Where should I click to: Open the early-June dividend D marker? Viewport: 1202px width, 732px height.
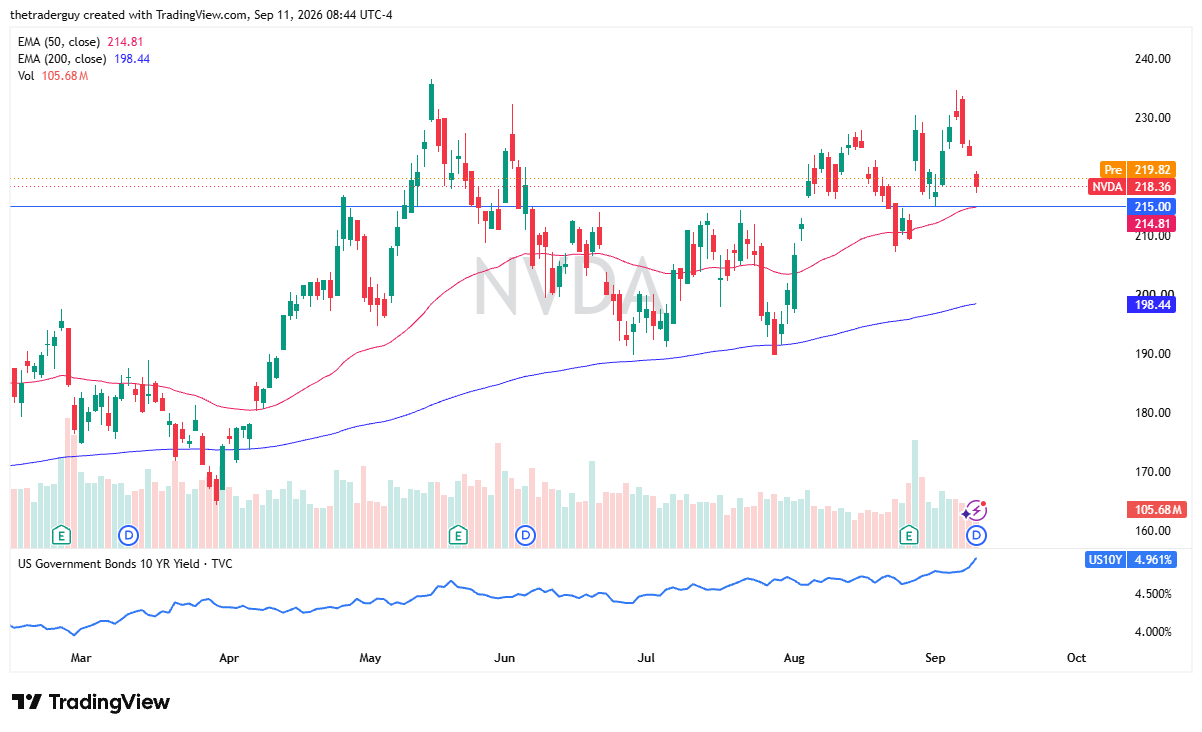(x=525, y=535)
